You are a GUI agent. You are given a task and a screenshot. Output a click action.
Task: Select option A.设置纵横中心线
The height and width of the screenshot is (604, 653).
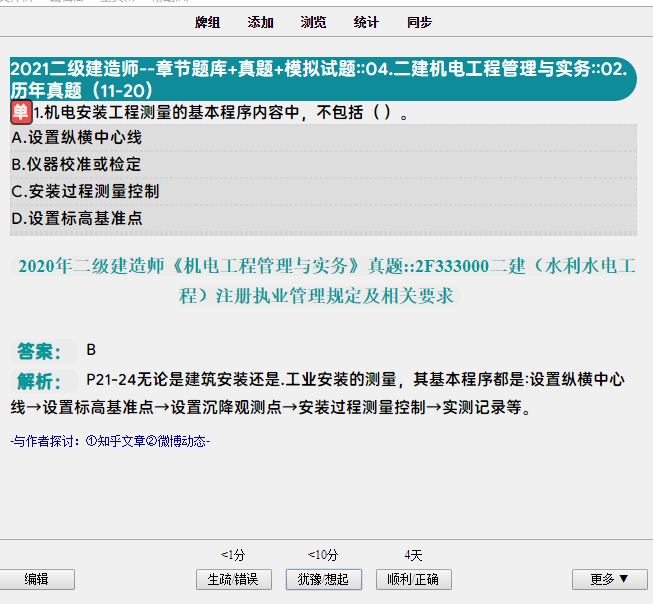click(323, 137)
